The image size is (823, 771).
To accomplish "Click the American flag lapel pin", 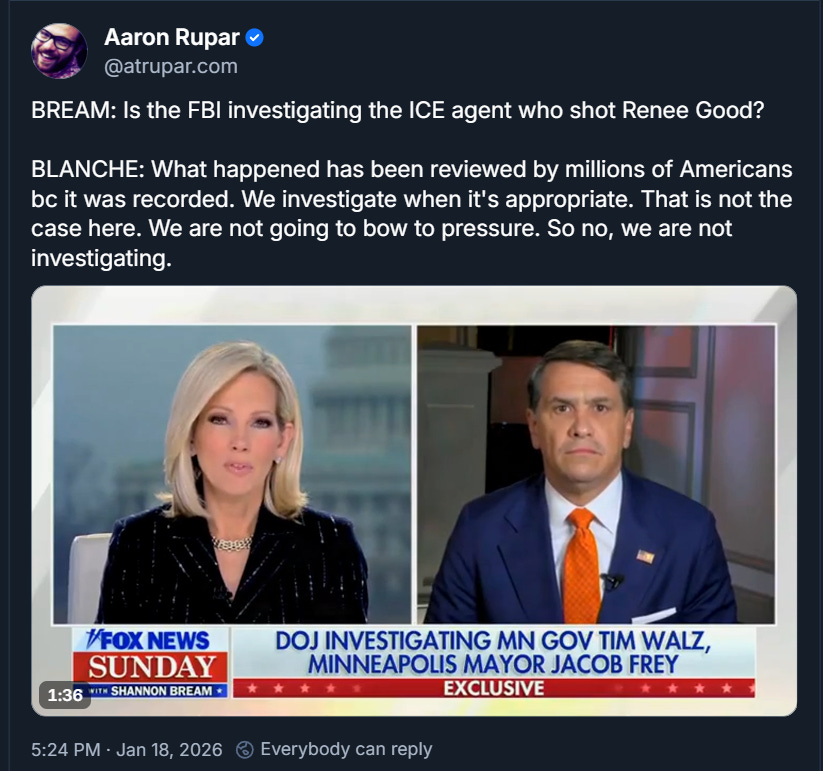I will click(x=645, y=556).
